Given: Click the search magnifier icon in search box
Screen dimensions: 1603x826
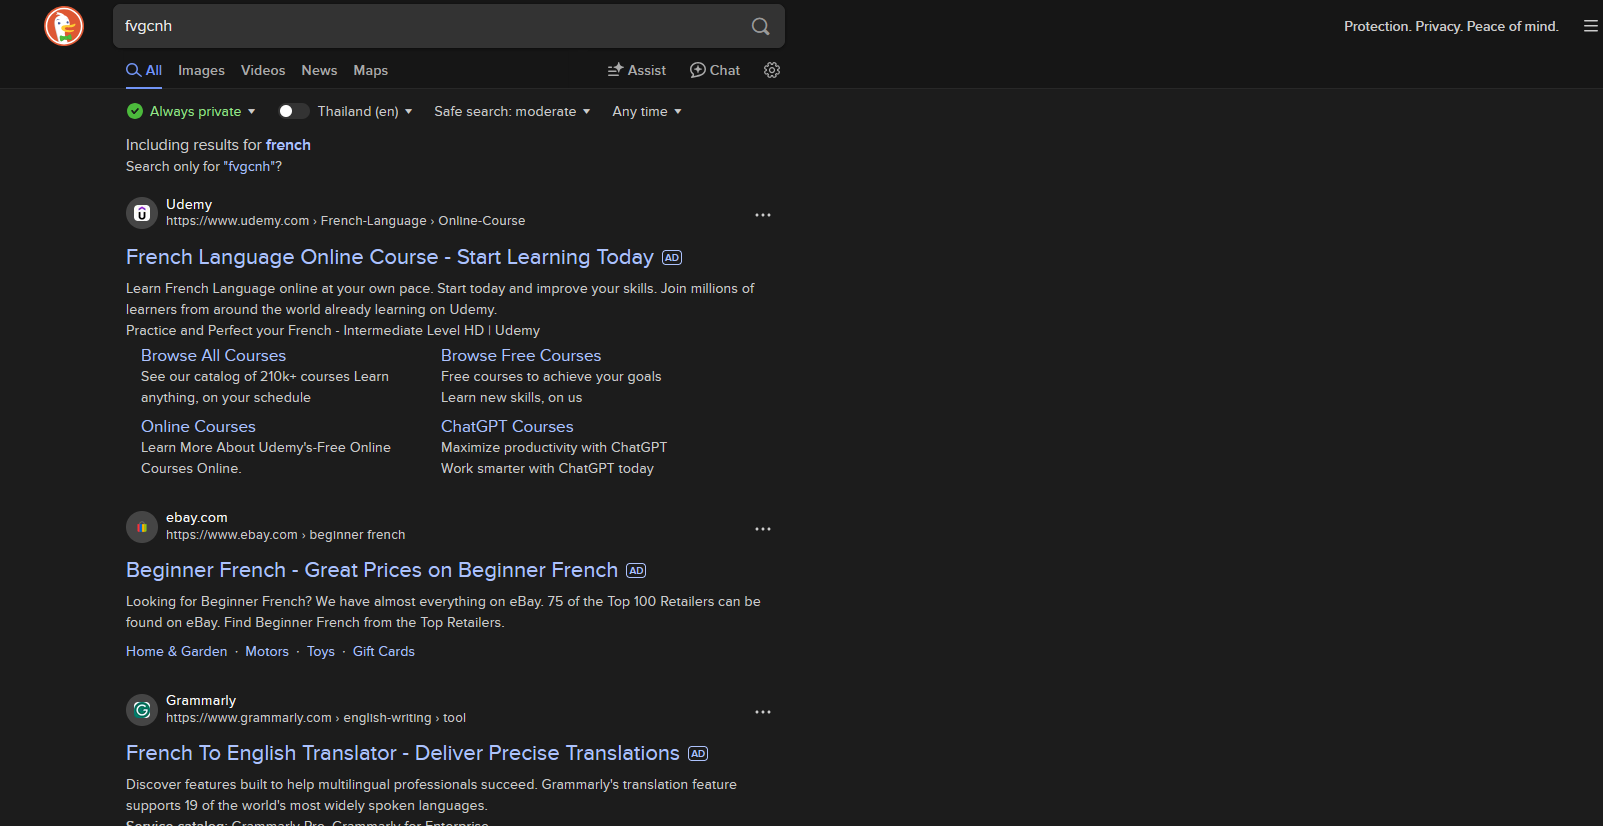Looking at the screenshot, I should (761, 26).
